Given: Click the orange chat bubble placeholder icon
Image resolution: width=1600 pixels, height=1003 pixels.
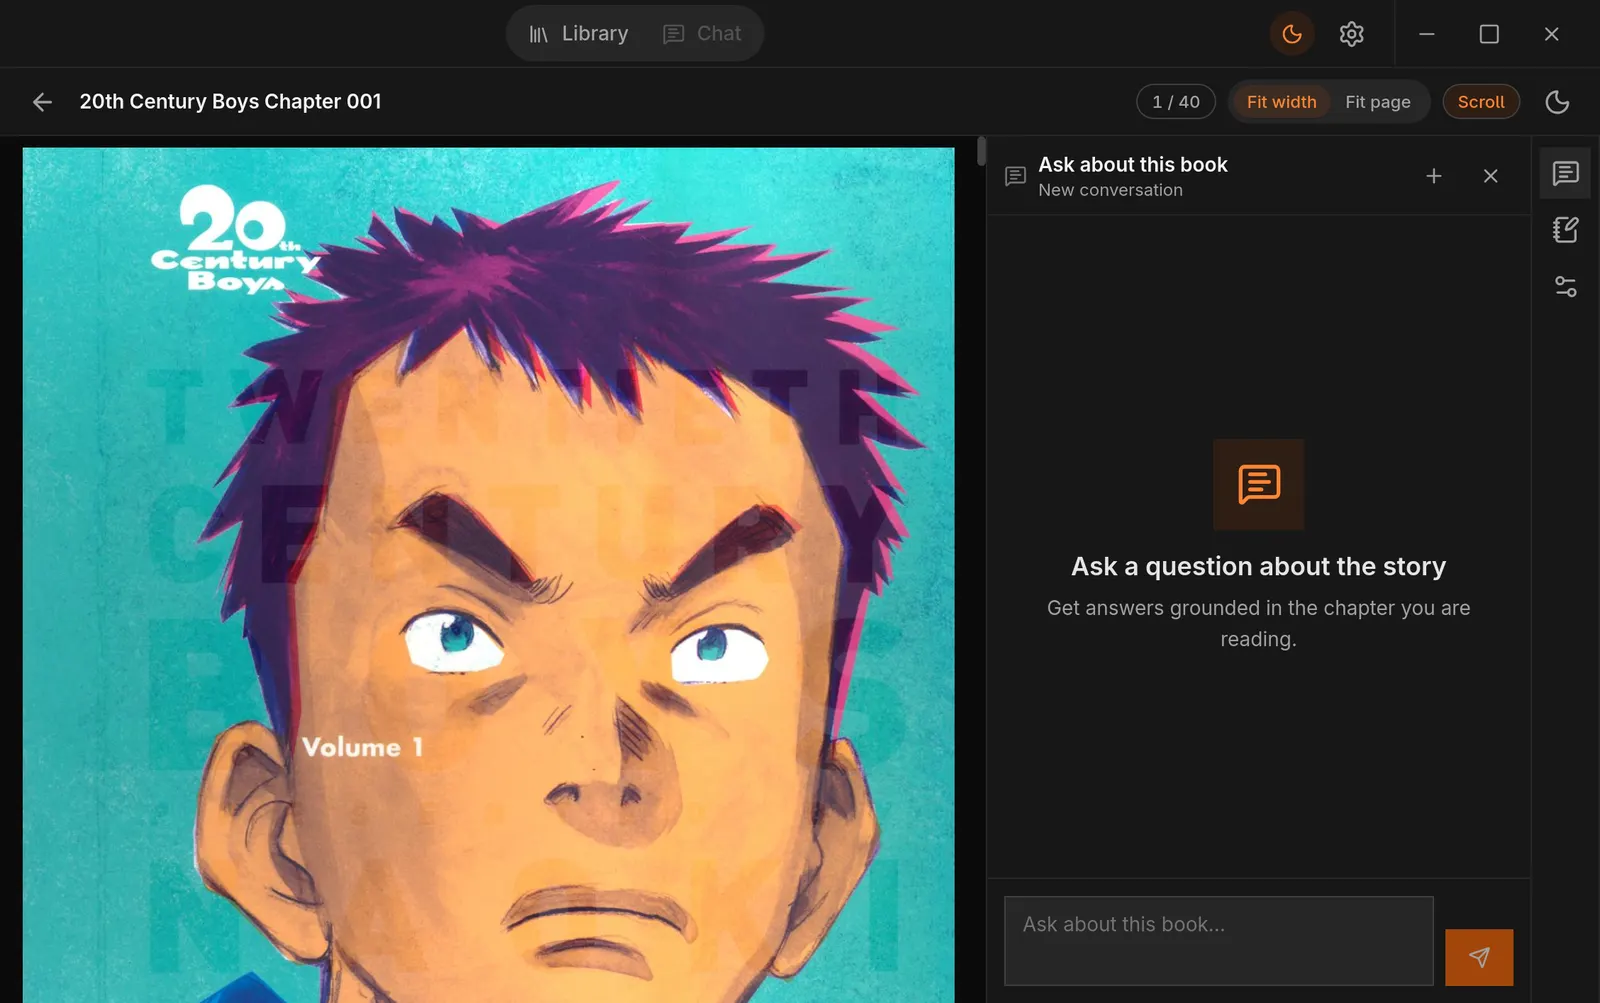Looking at the screenshot, I should pos(1258,484).
